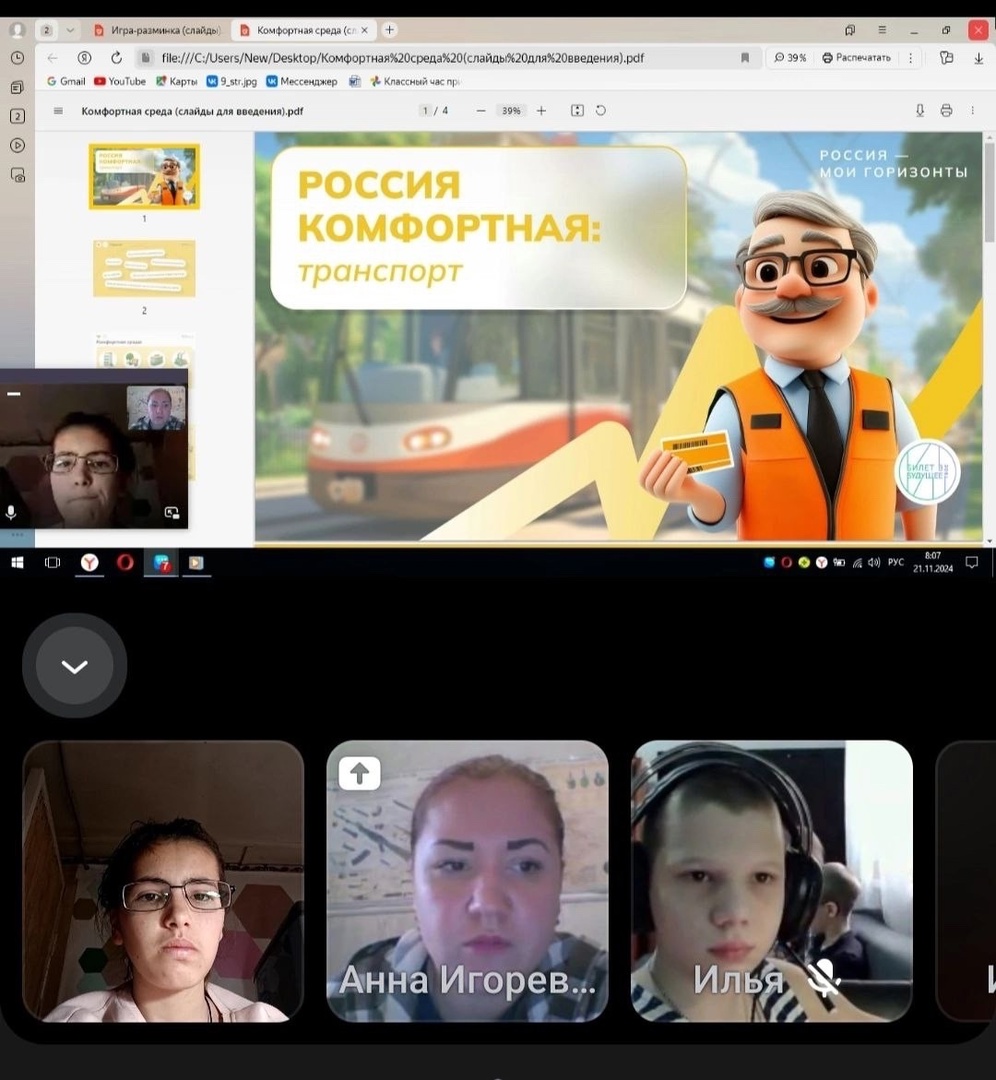Click screen share icon in floating call window

pos(172,513)
